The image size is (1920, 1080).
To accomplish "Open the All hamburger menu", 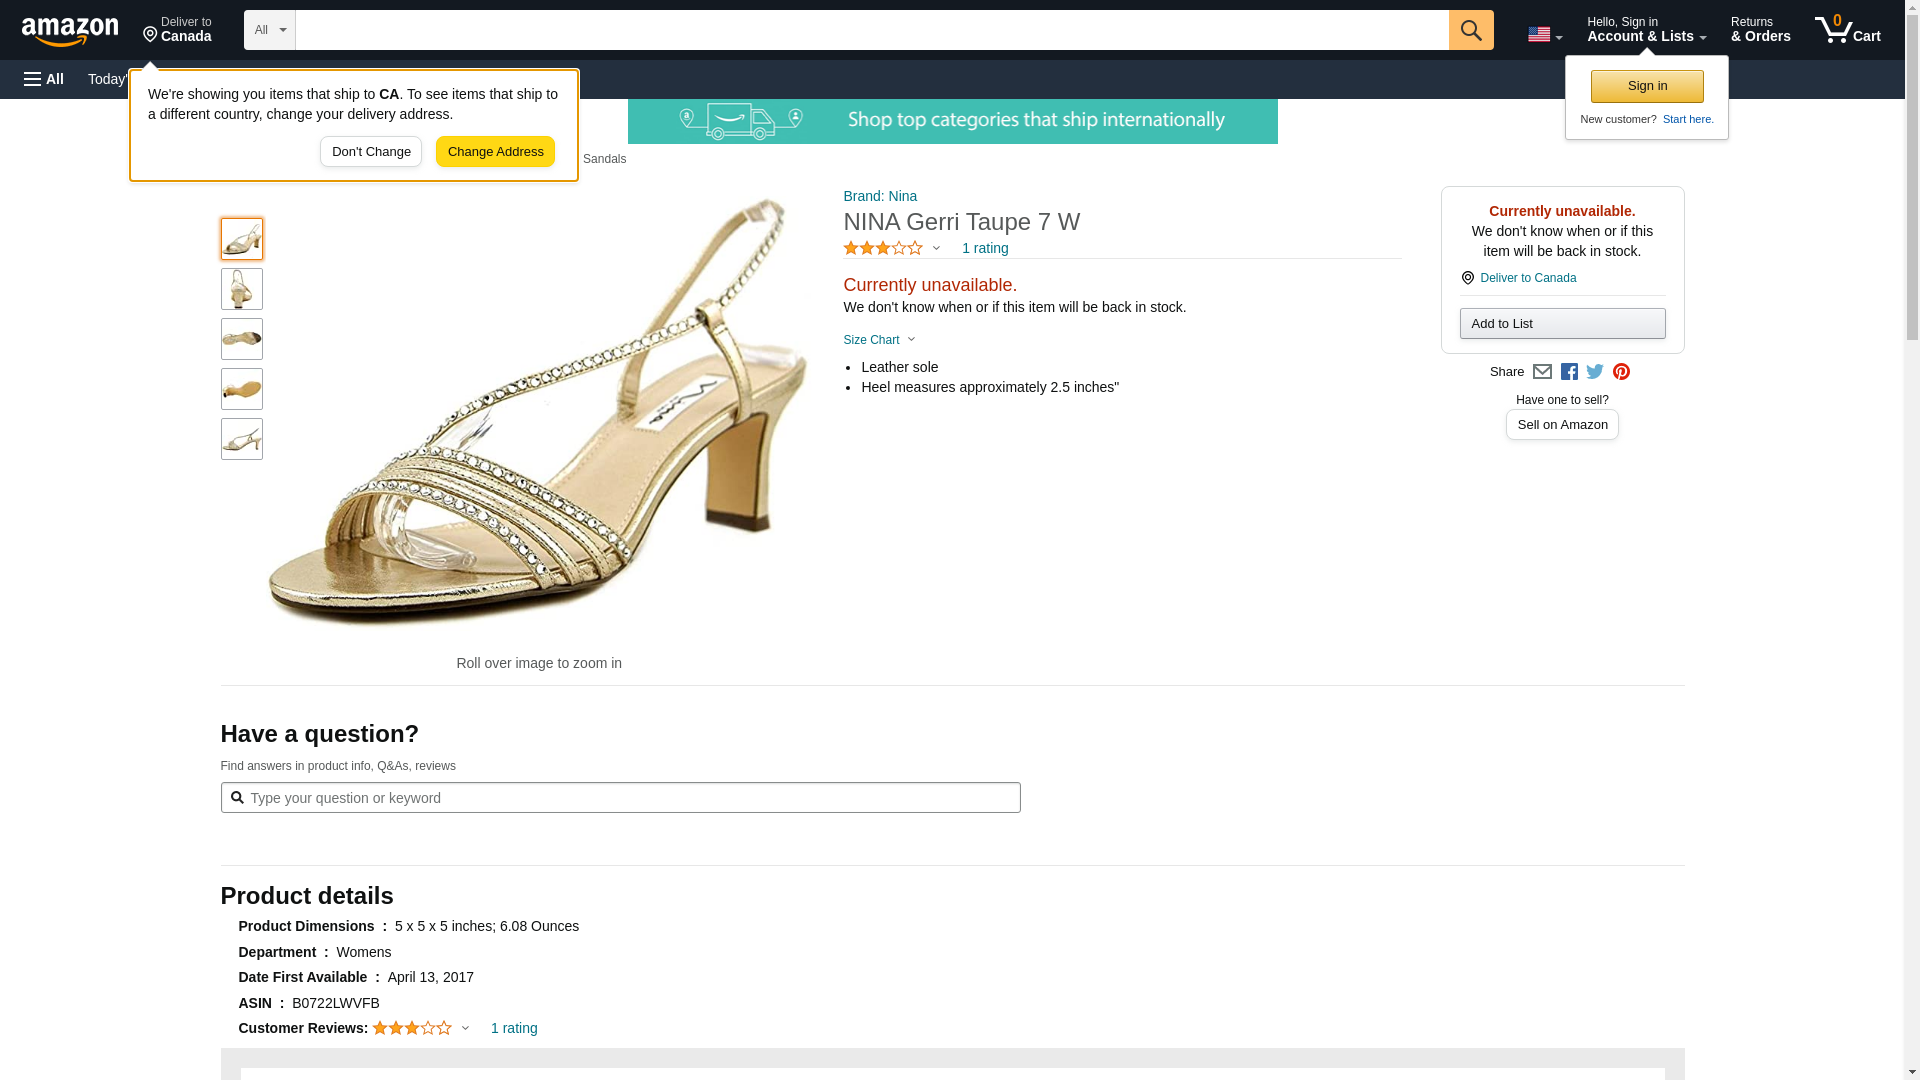I will (x=44, y=79).
